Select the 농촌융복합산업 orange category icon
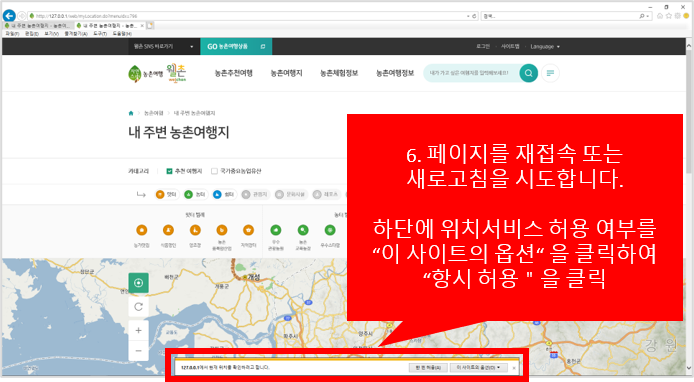The width and height of the screenshot is (694, 382). (222, 230)
